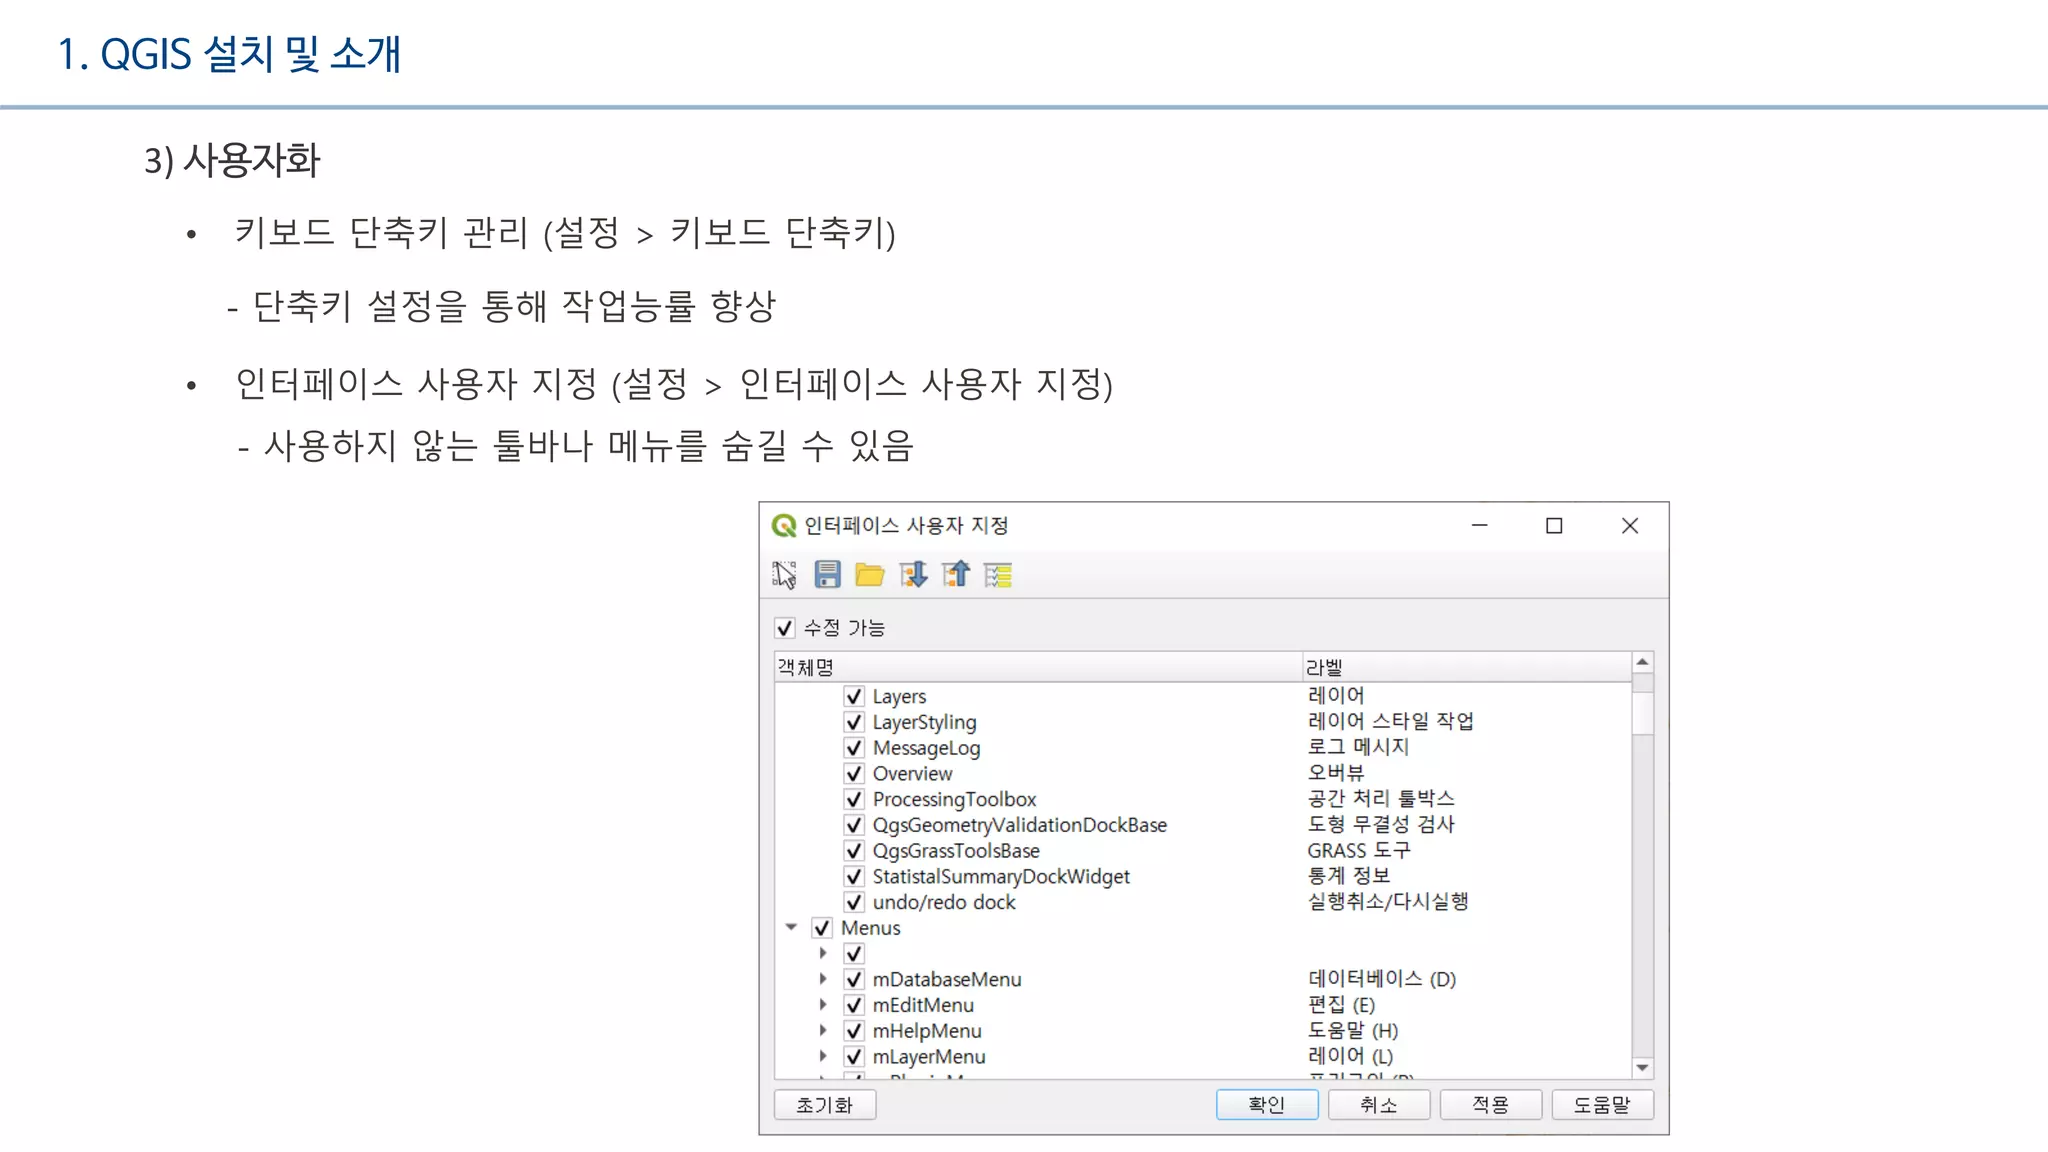2048x1152 pixels.
Task: Select the undo/redo dock row text
Action: (x=944, y=902)
